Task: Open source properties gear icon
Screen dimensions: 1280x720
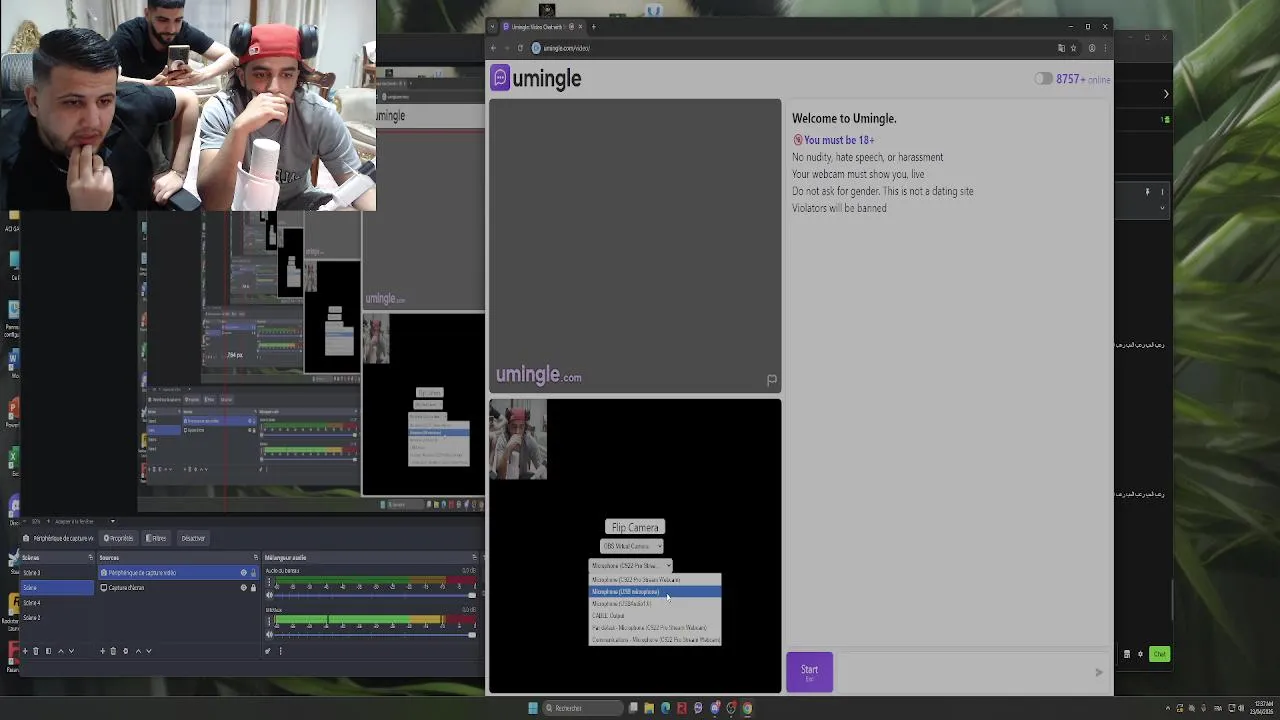Action: pos(126,651)
